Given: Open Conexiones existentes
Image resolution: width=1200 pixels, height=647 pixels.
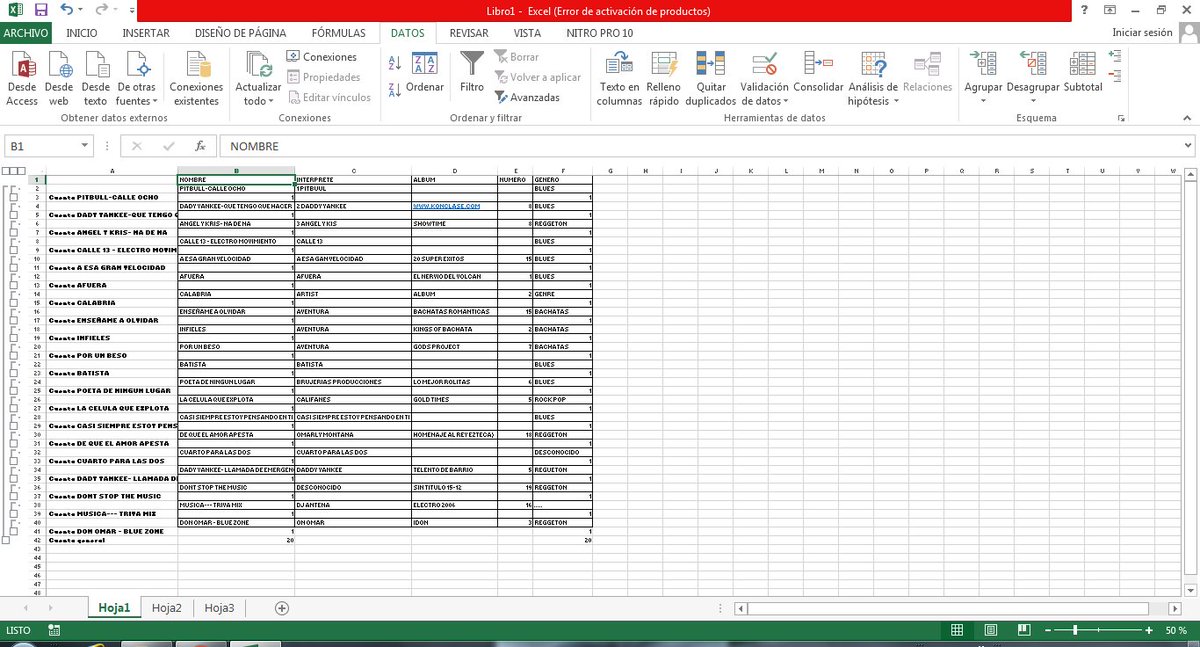Looking at the screenshot, I should 196,79.
